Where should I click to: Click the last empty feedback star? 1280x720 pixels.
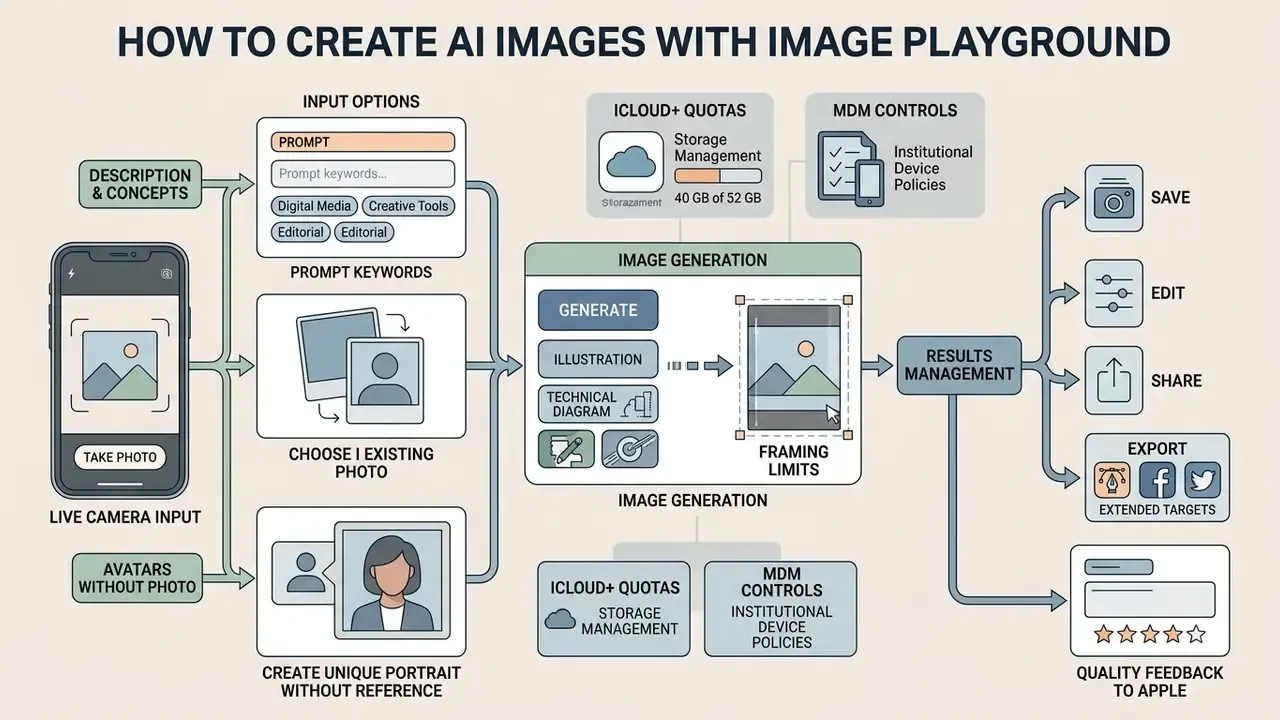[x=1195, y=634]
